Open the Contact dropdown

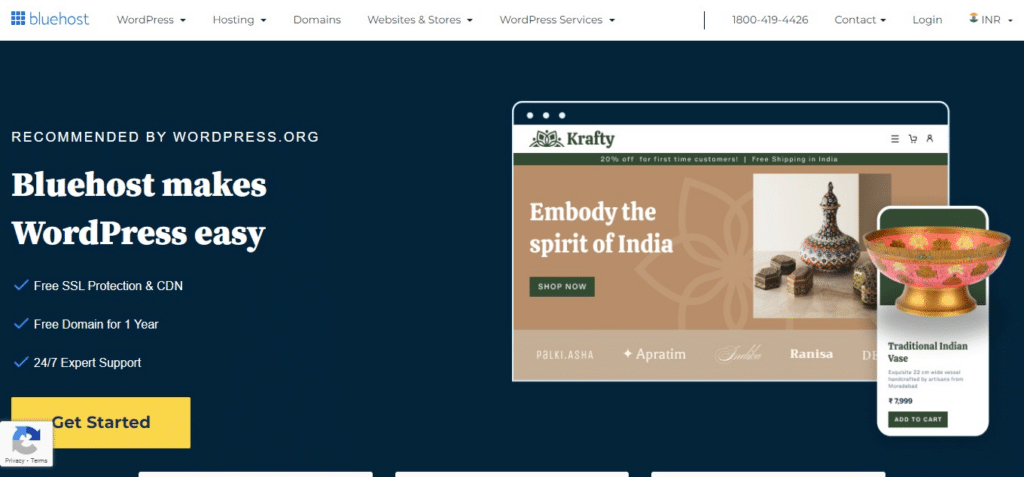[x=860, y=20]
